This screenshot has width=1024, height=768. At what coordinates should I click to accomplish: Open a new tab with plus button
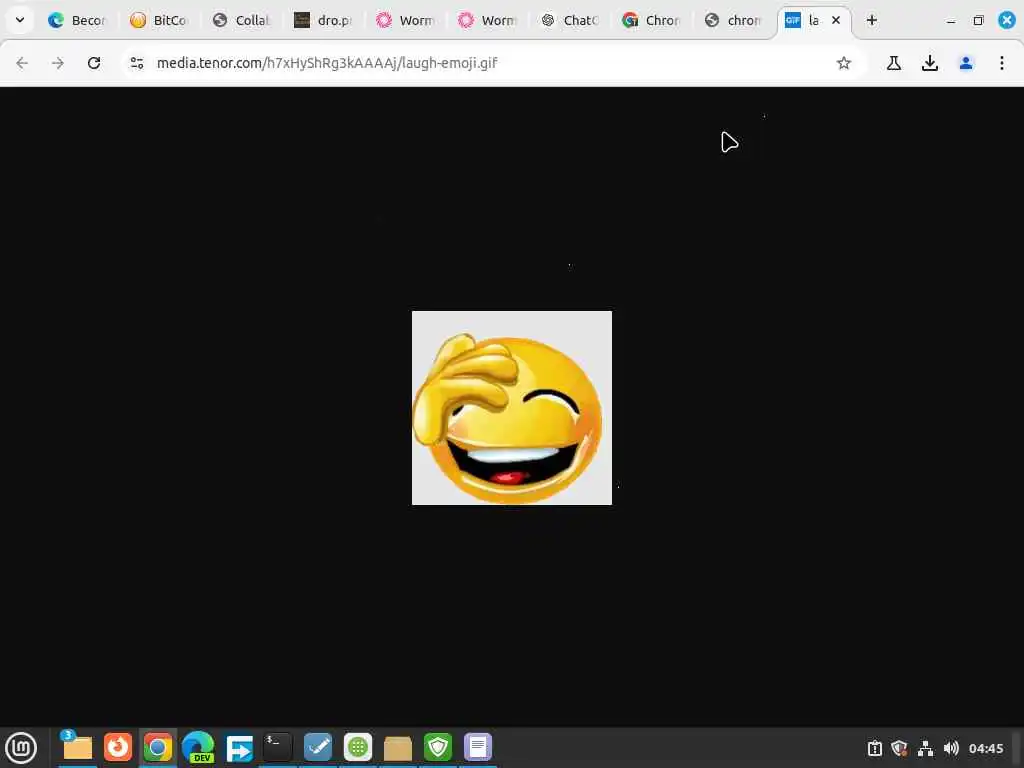pos(872,20)
